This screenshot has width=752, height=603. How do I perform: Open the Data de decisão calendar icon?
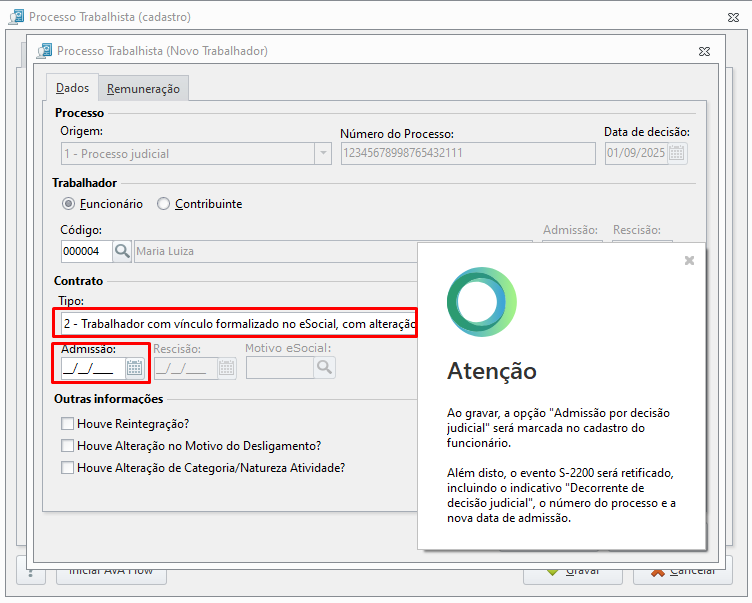(x=677, y=154)
